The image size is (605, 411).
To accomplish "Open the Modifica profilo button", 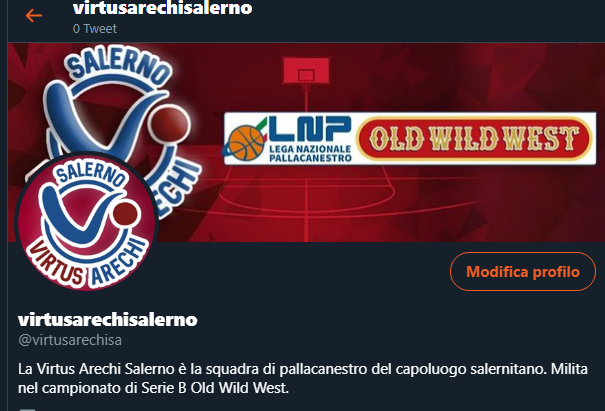I will tap(523, 271).
